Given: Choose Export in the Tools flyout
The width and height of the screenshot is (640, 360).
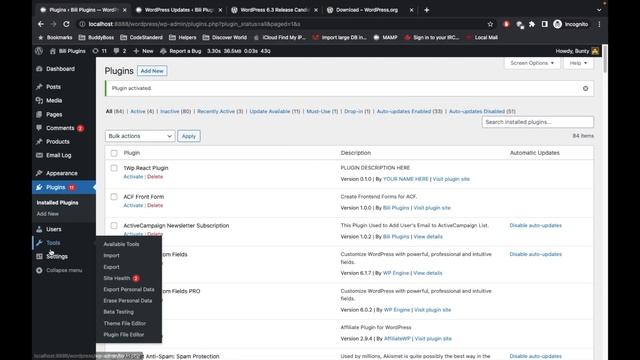Looking at the screenshot, I should pos(111,267).
